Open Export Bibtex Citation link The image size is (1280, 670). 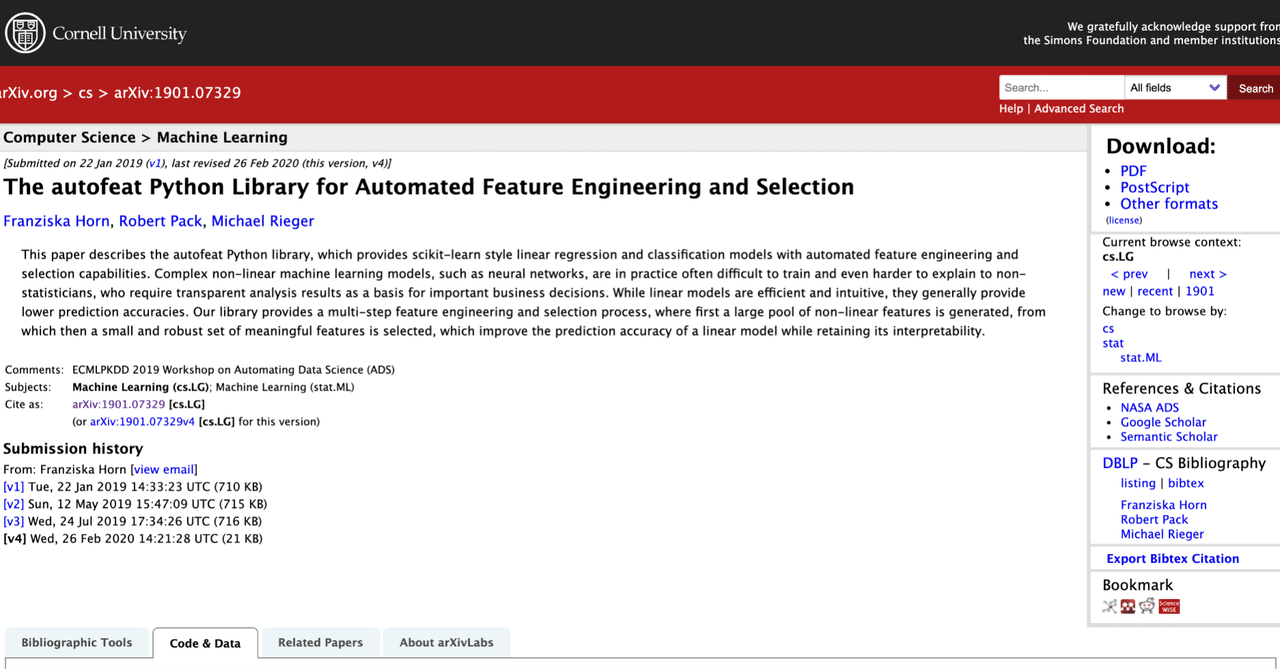coord(1172,559)
